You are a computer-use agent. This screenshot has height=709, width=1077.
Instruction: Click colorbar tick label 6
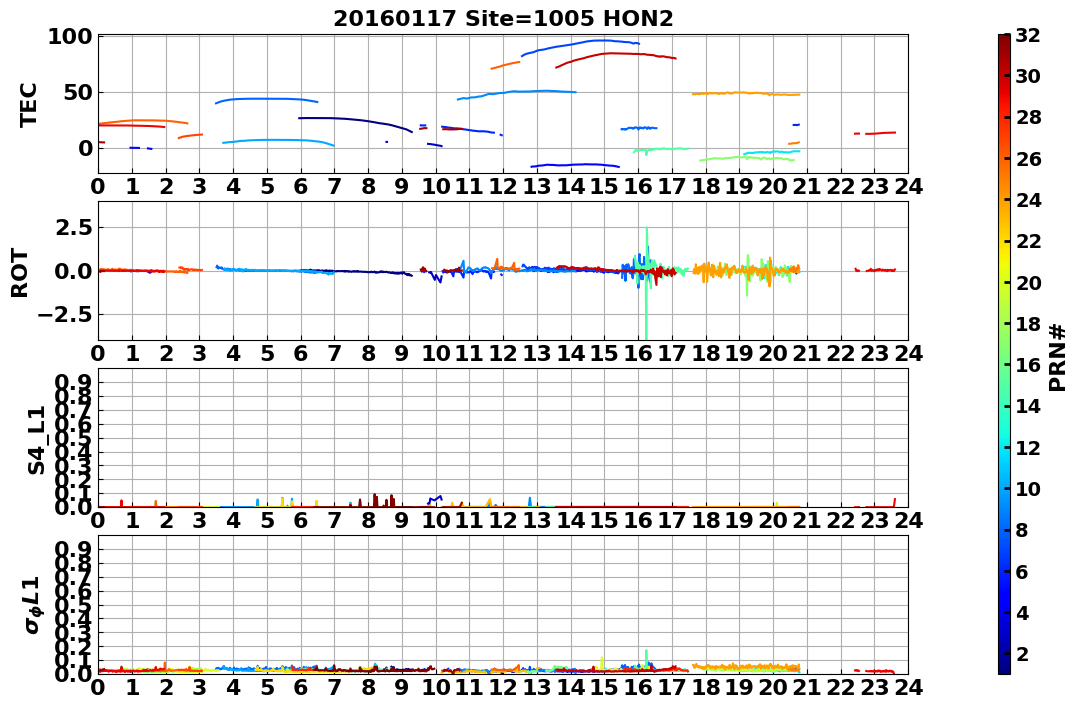tap(1022, 571)
